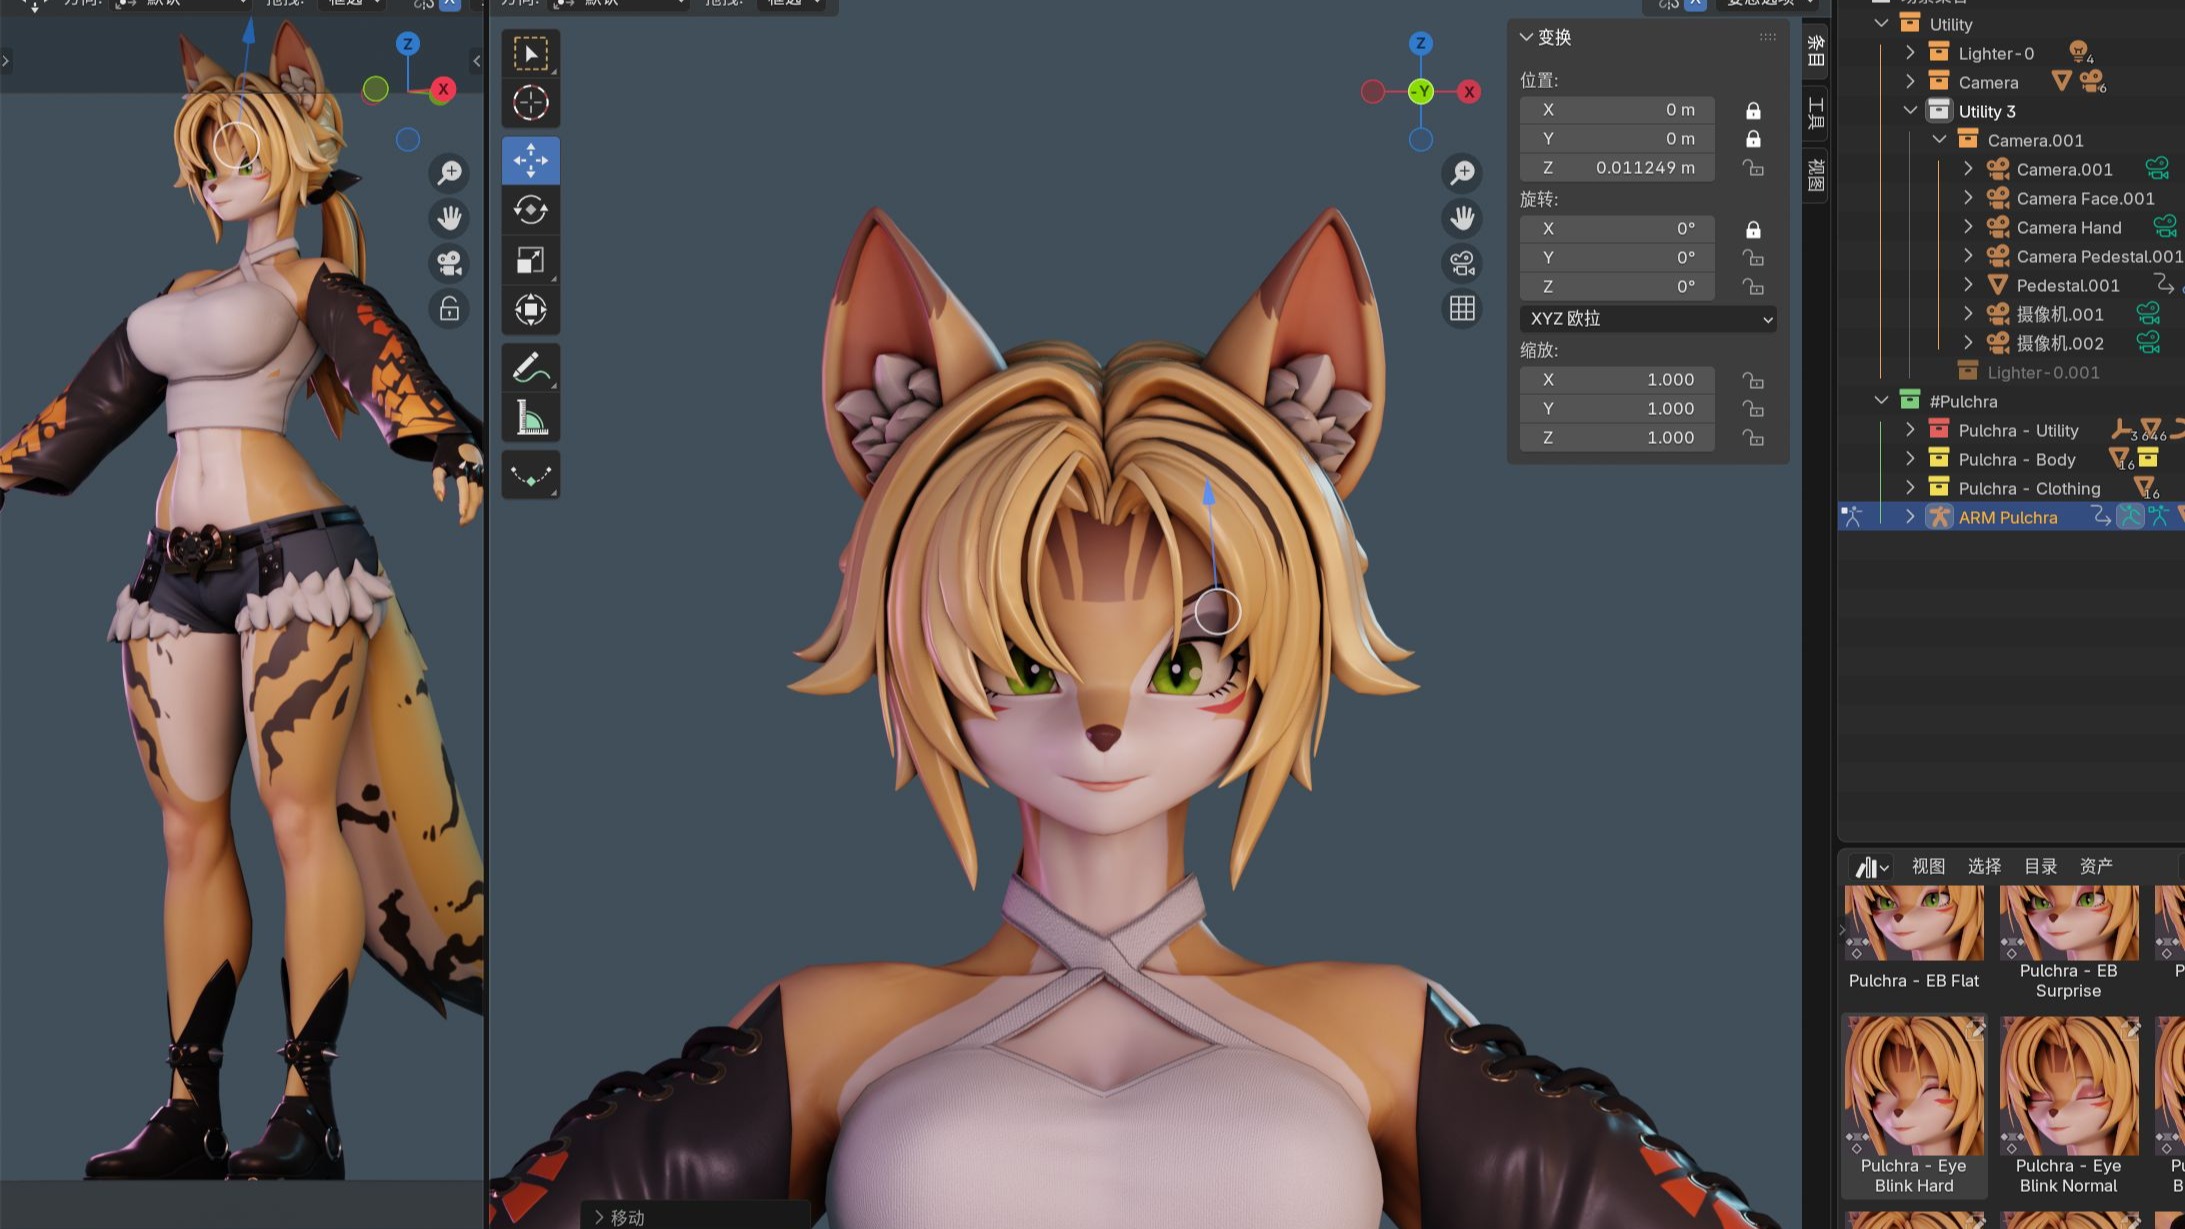Click red X axis on main gizmo
The width and height of the screenshot is (2185, 1229).
click(x=1469, y=92)
